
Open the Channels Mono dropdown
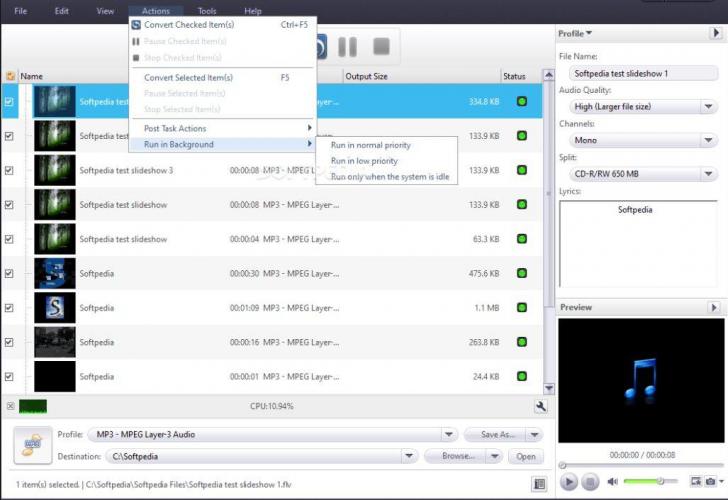[708, 140]
